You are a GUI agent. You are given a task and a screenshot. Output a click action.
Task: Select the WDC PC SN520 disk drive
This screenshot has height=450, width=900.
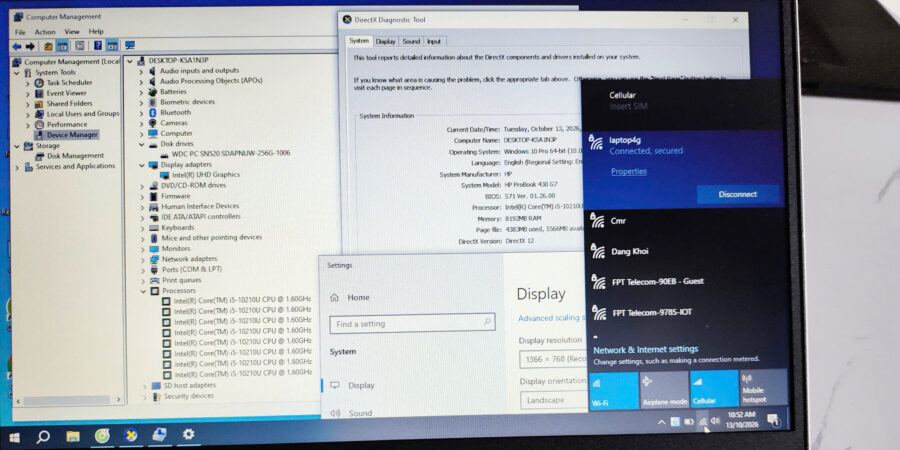click(231, 154)
